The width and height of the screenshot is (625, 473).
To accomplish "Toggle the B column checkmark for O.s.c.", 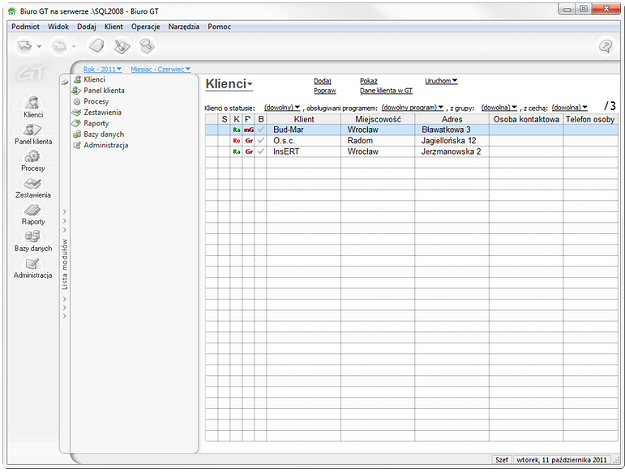I will pos(260,141).
